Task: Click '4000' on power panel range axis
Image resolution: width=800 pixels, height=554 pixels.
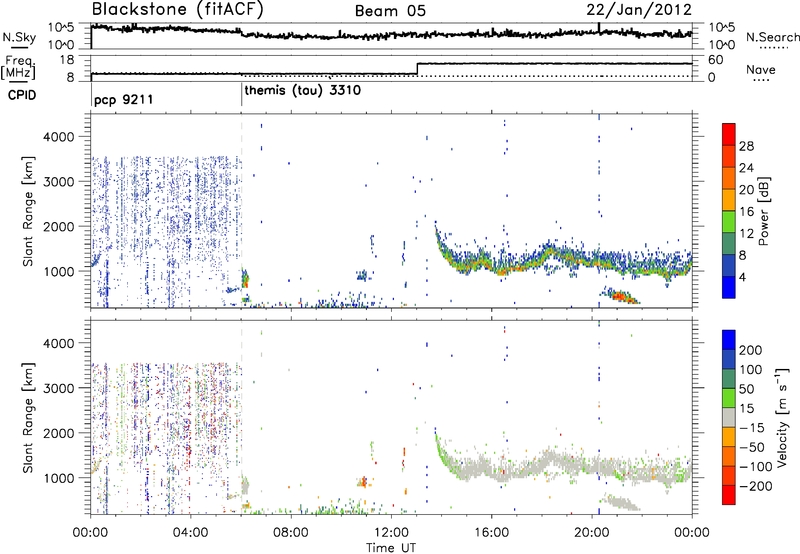Action: (58, 137)
